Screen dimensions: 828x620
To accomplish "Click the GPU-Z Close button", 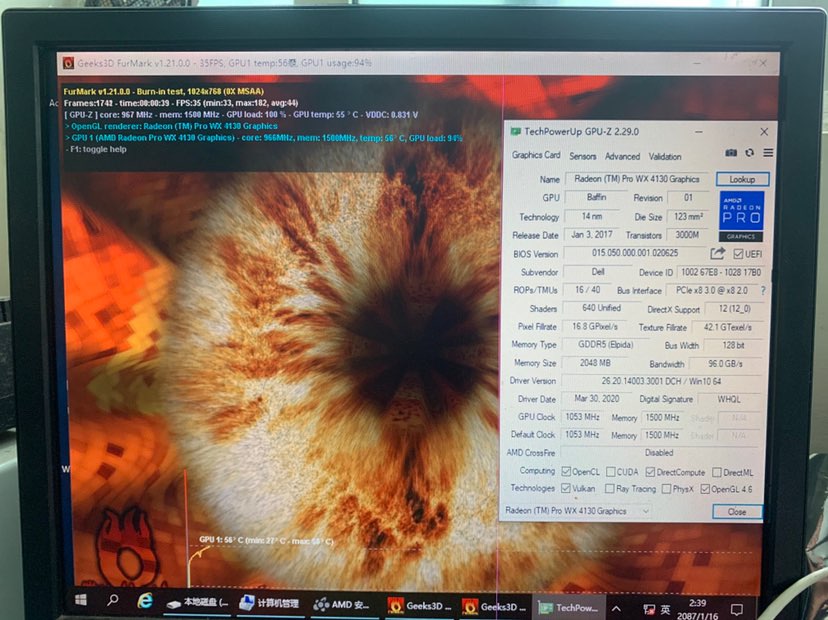I will [x=737, y=512].
